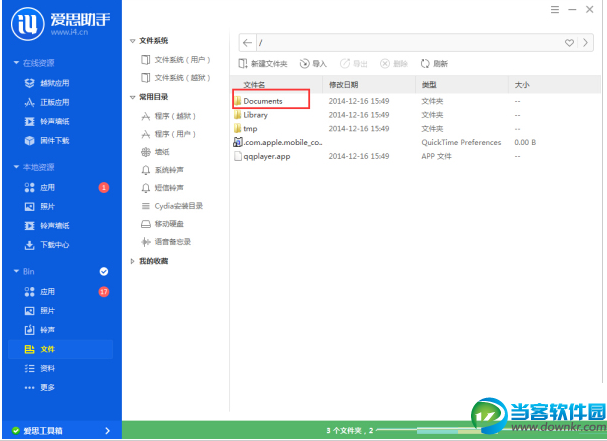This screenshot has height=441, width=607.
Task: Select 文件 (files) under Bin device
Action: 60,349
